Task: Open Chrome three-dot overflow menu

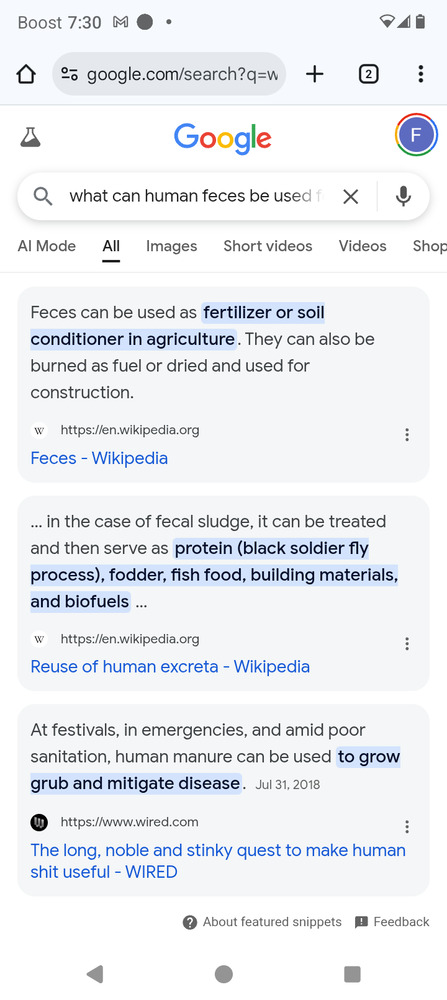Action: (420, 75)
